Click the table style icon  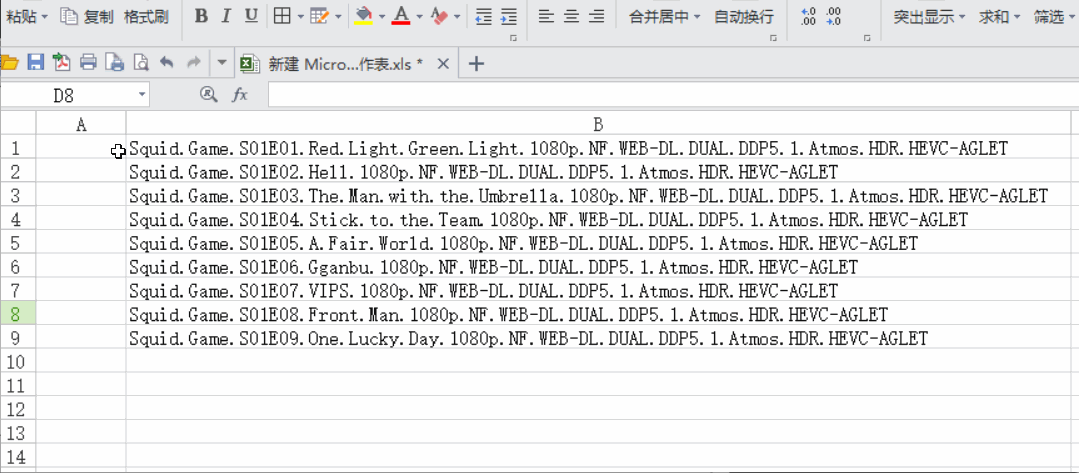coord(319,17)
